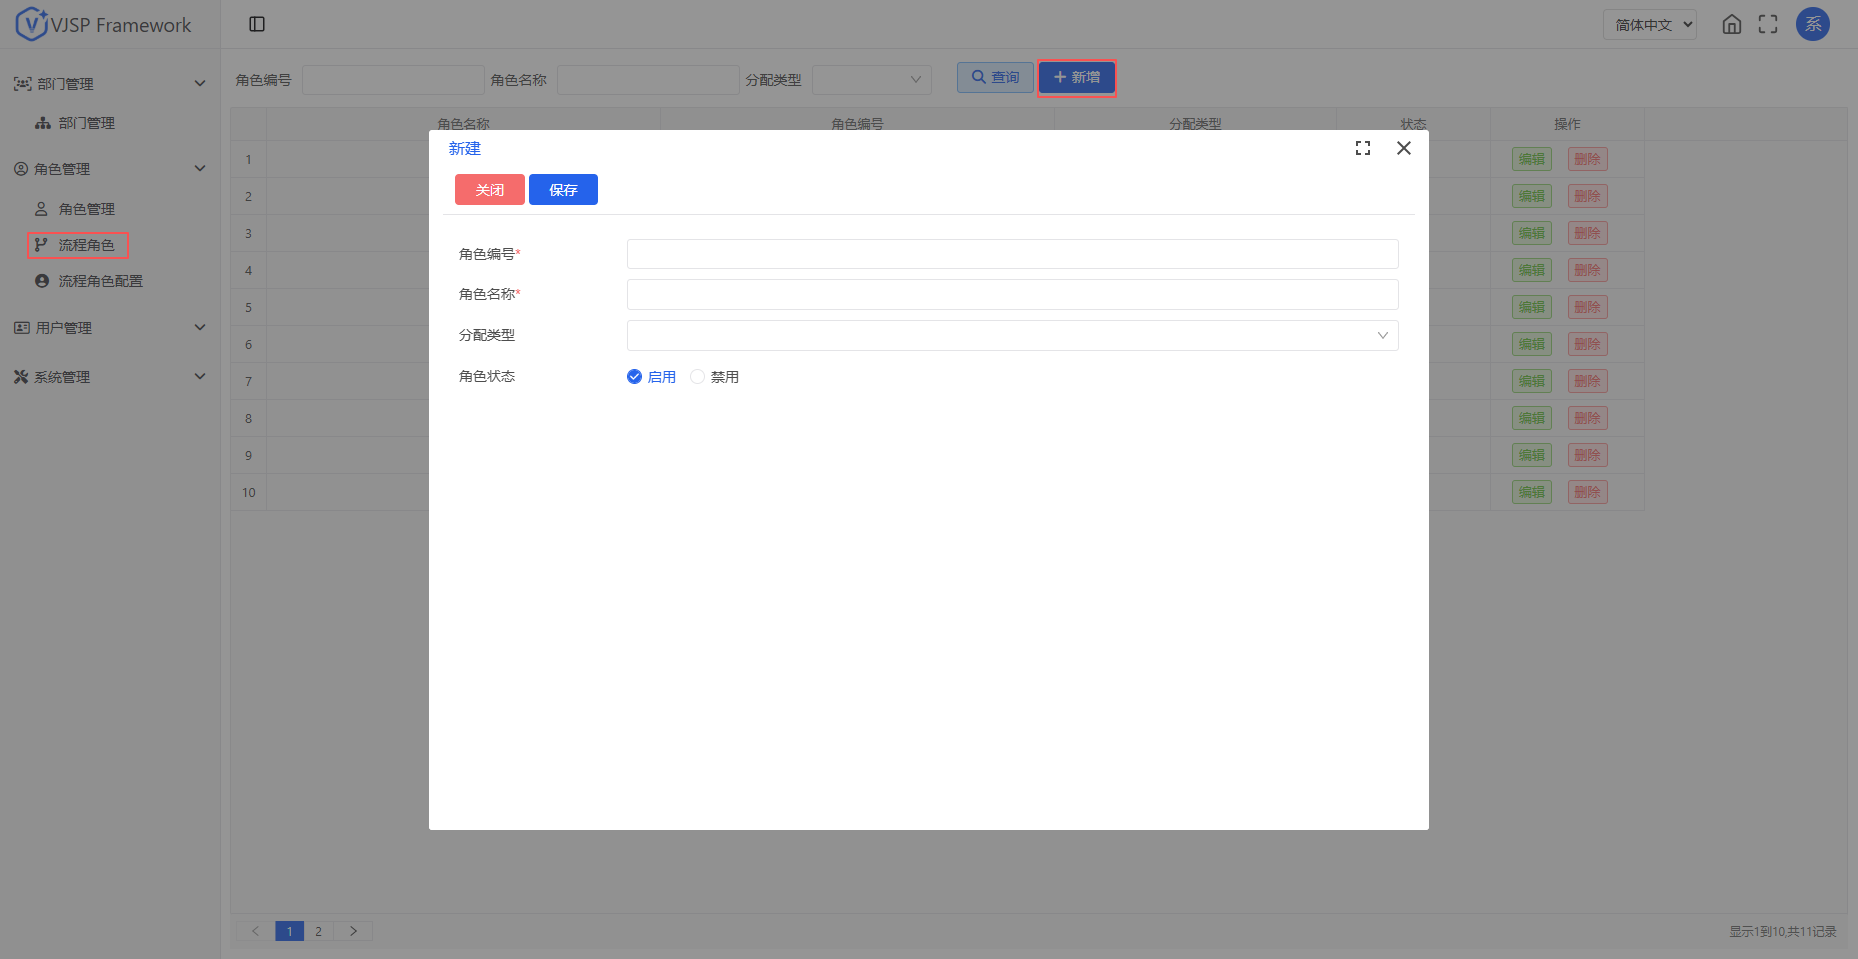Toggle browser fullscreen icon in header
The height and width of the screenshot is (959, 1858).
[1768, 25]
